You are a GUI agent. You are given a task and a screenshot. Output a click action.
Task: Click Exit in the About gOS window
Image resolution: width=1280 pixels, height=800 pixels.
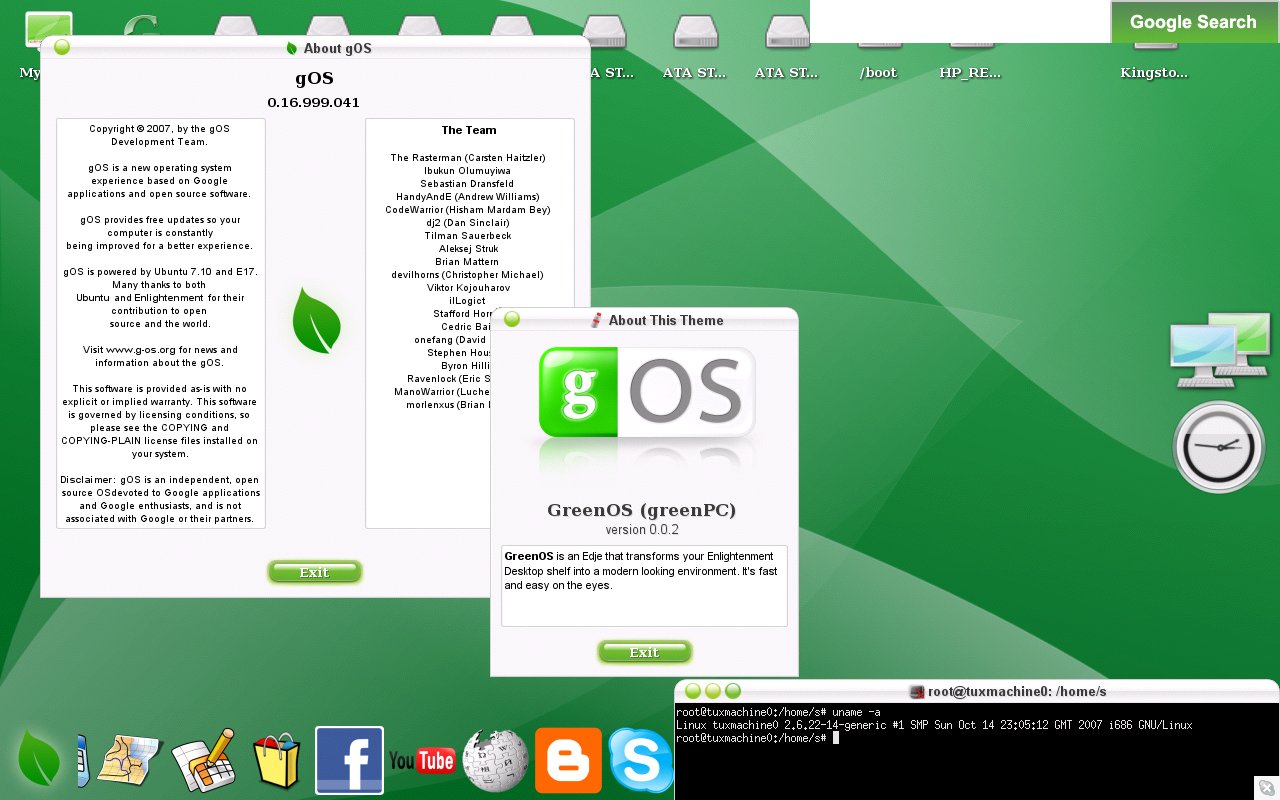(x=314, y=572)
